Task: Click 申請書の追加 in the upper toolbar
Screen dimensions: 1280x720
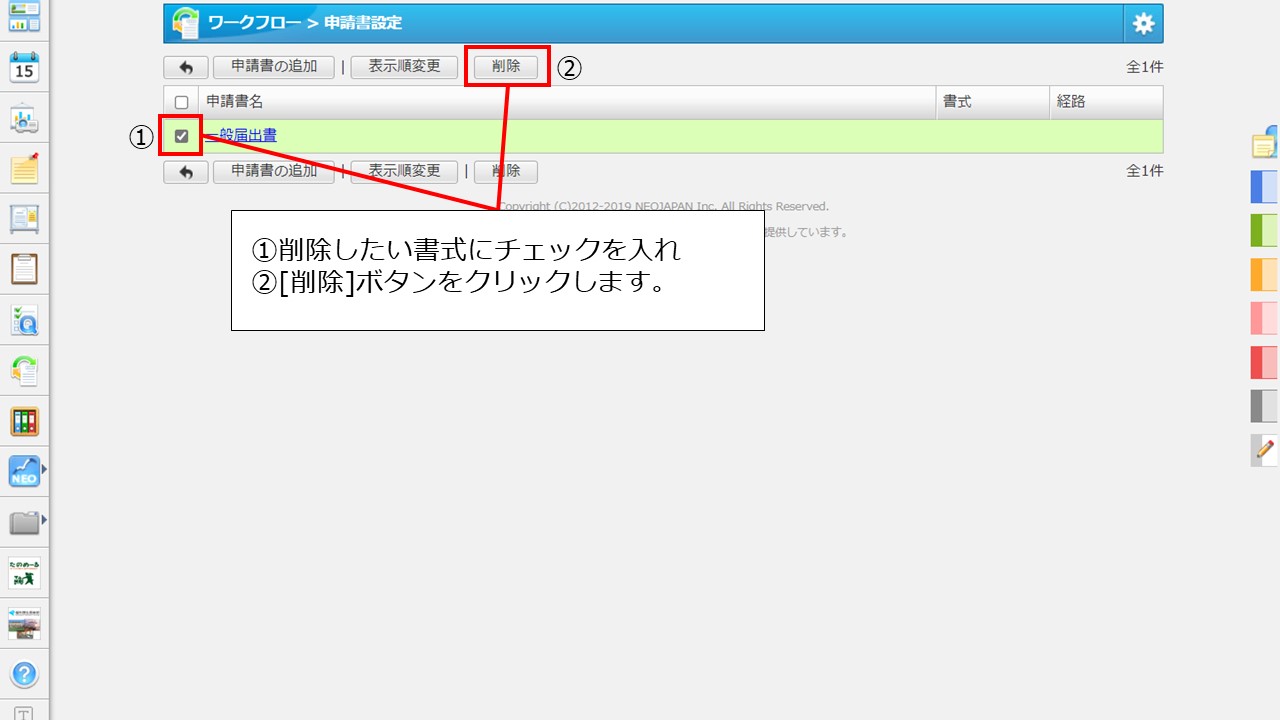Action: pyautogui.click(x=274, y=67)
